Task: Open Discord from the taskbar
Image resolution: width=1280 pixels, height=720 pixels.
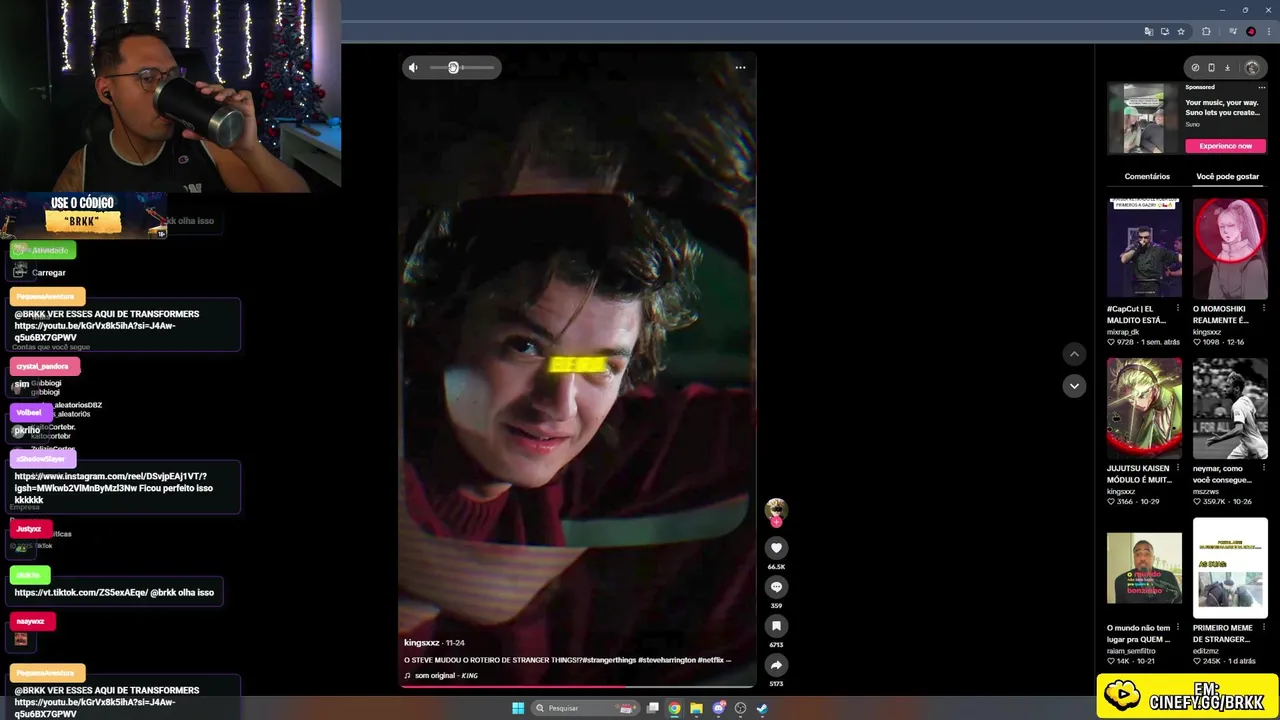Action: 718,708
